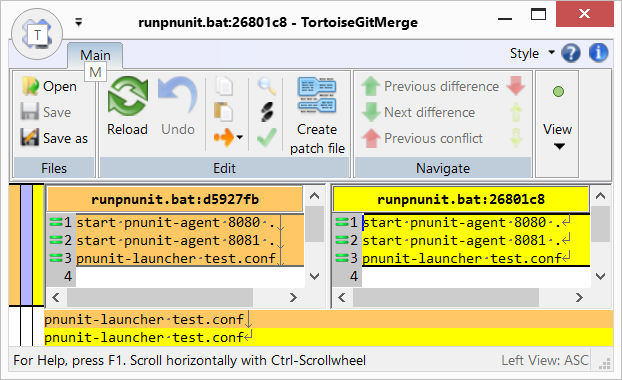The image size is (622, 380).
Task: Click the dotted up arrow inline-diff icon
Action: tap(516, 112)
